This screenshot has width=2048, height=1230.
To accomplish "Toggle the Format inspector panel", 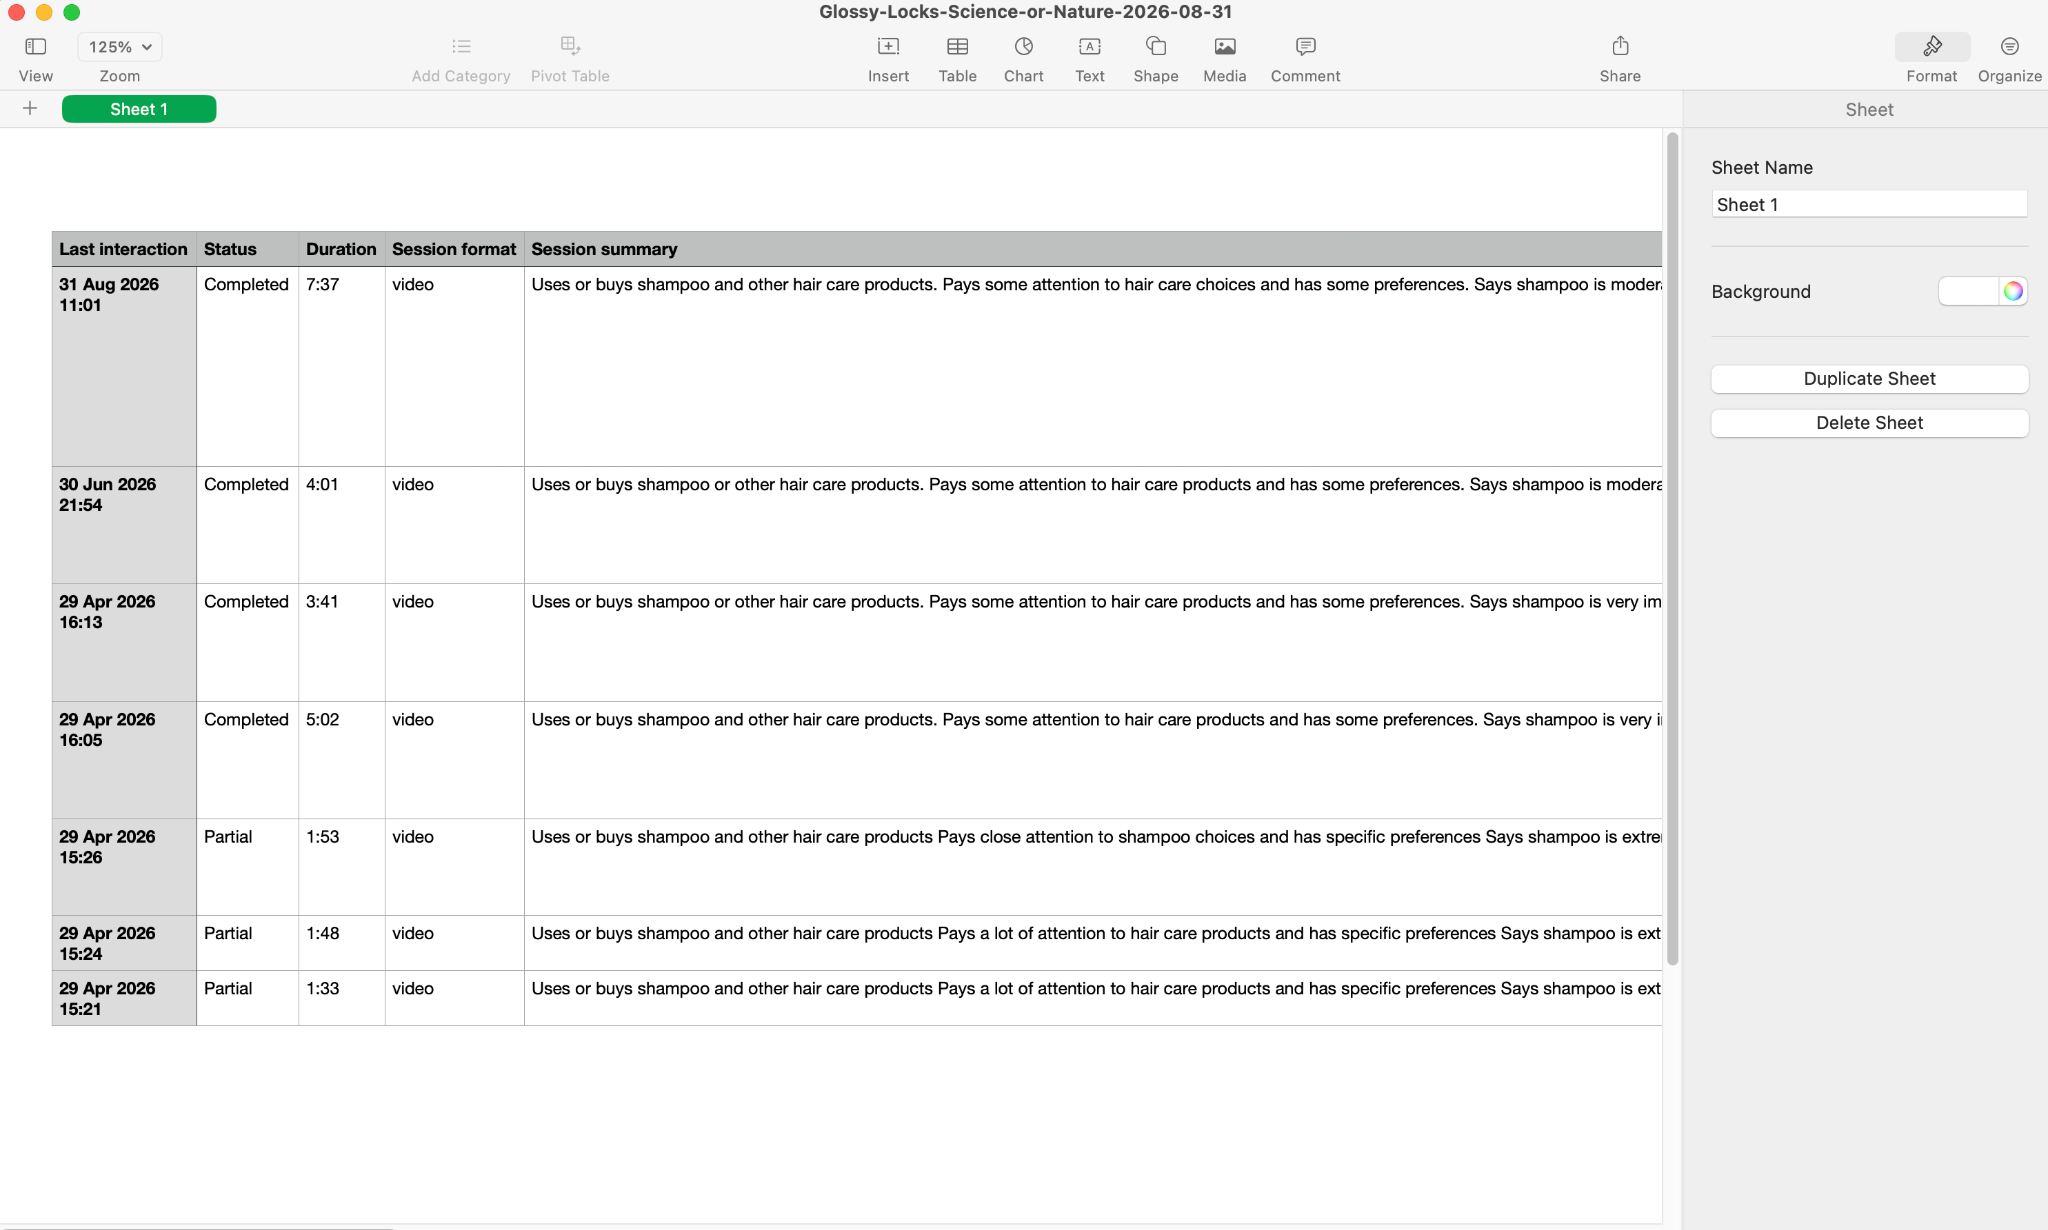I will 1932,47.
